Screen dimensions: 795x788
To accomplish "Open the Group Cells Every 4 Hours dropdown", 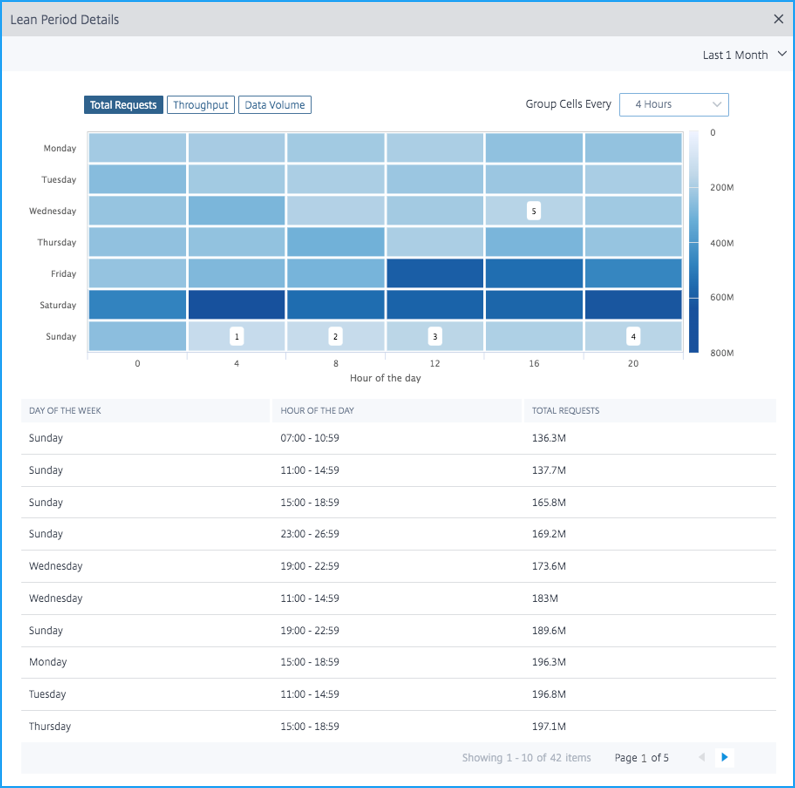I will click(x=673, y=104).
